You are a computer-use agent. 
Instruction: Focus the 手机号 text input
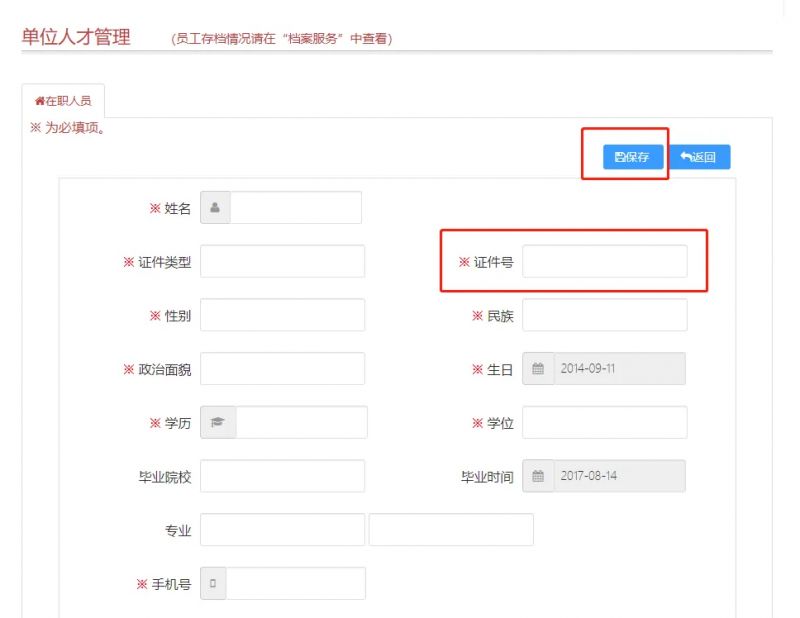296,583
